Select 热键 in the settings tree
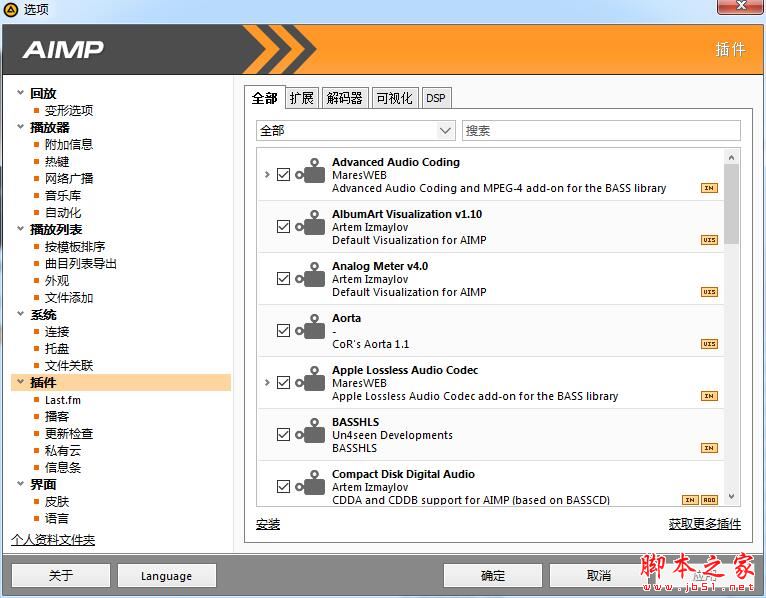The width and height of the screenshot is (766, 598). (57, 161)
